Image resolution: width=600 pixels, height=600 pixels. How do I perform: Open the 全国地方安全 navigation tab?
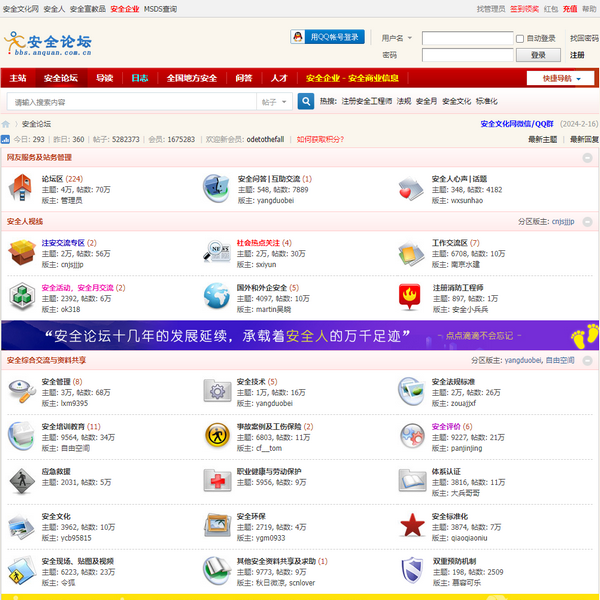[191, 78]
